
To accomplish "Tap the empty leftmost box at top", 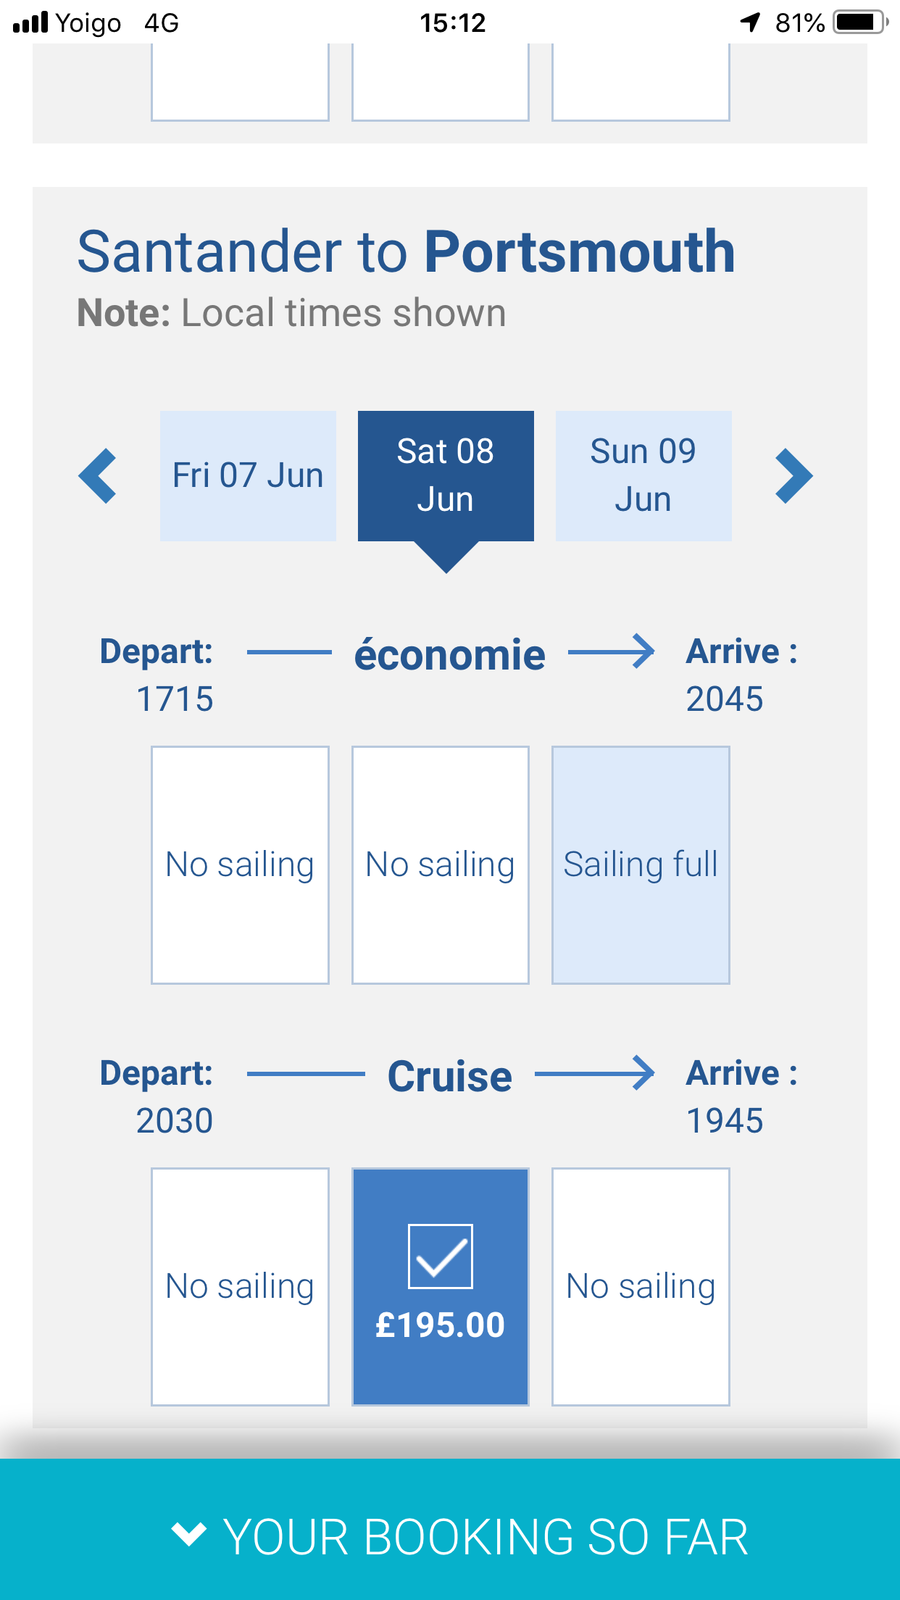I will (x=240, y=82).
